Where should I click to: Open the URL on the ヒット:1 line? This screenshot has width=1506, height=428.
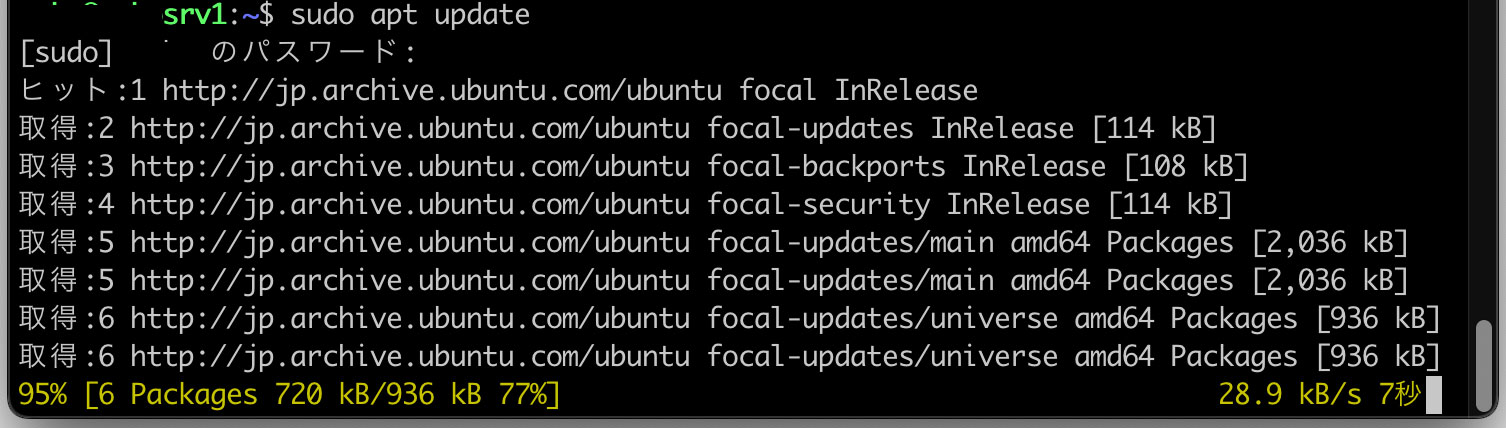[442, 91]
